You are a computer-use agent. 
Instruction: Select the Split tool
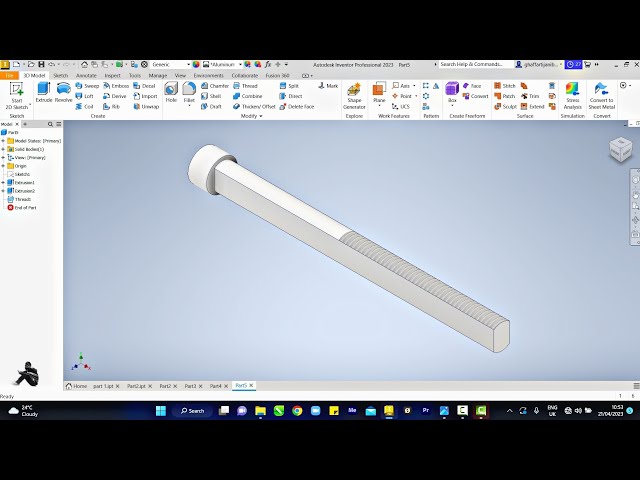pyautogui.click(x=289, y=86)
